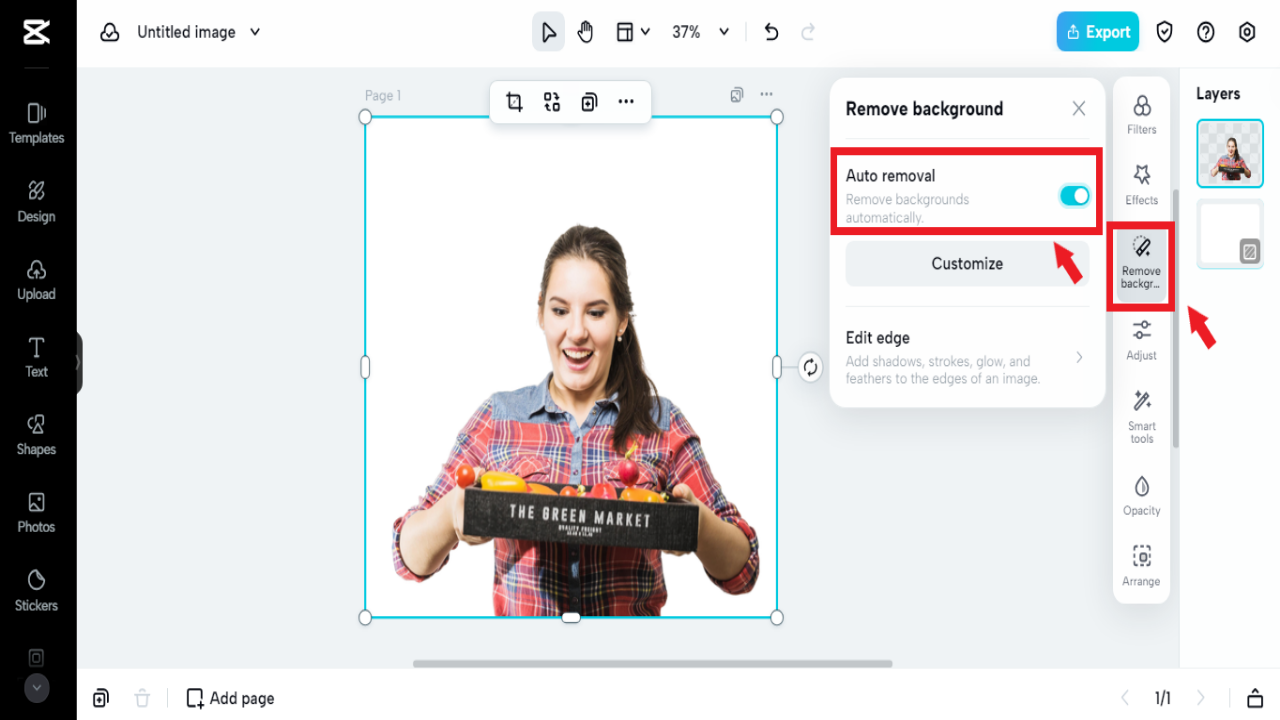Click the Replace image icon

(553, 101)
